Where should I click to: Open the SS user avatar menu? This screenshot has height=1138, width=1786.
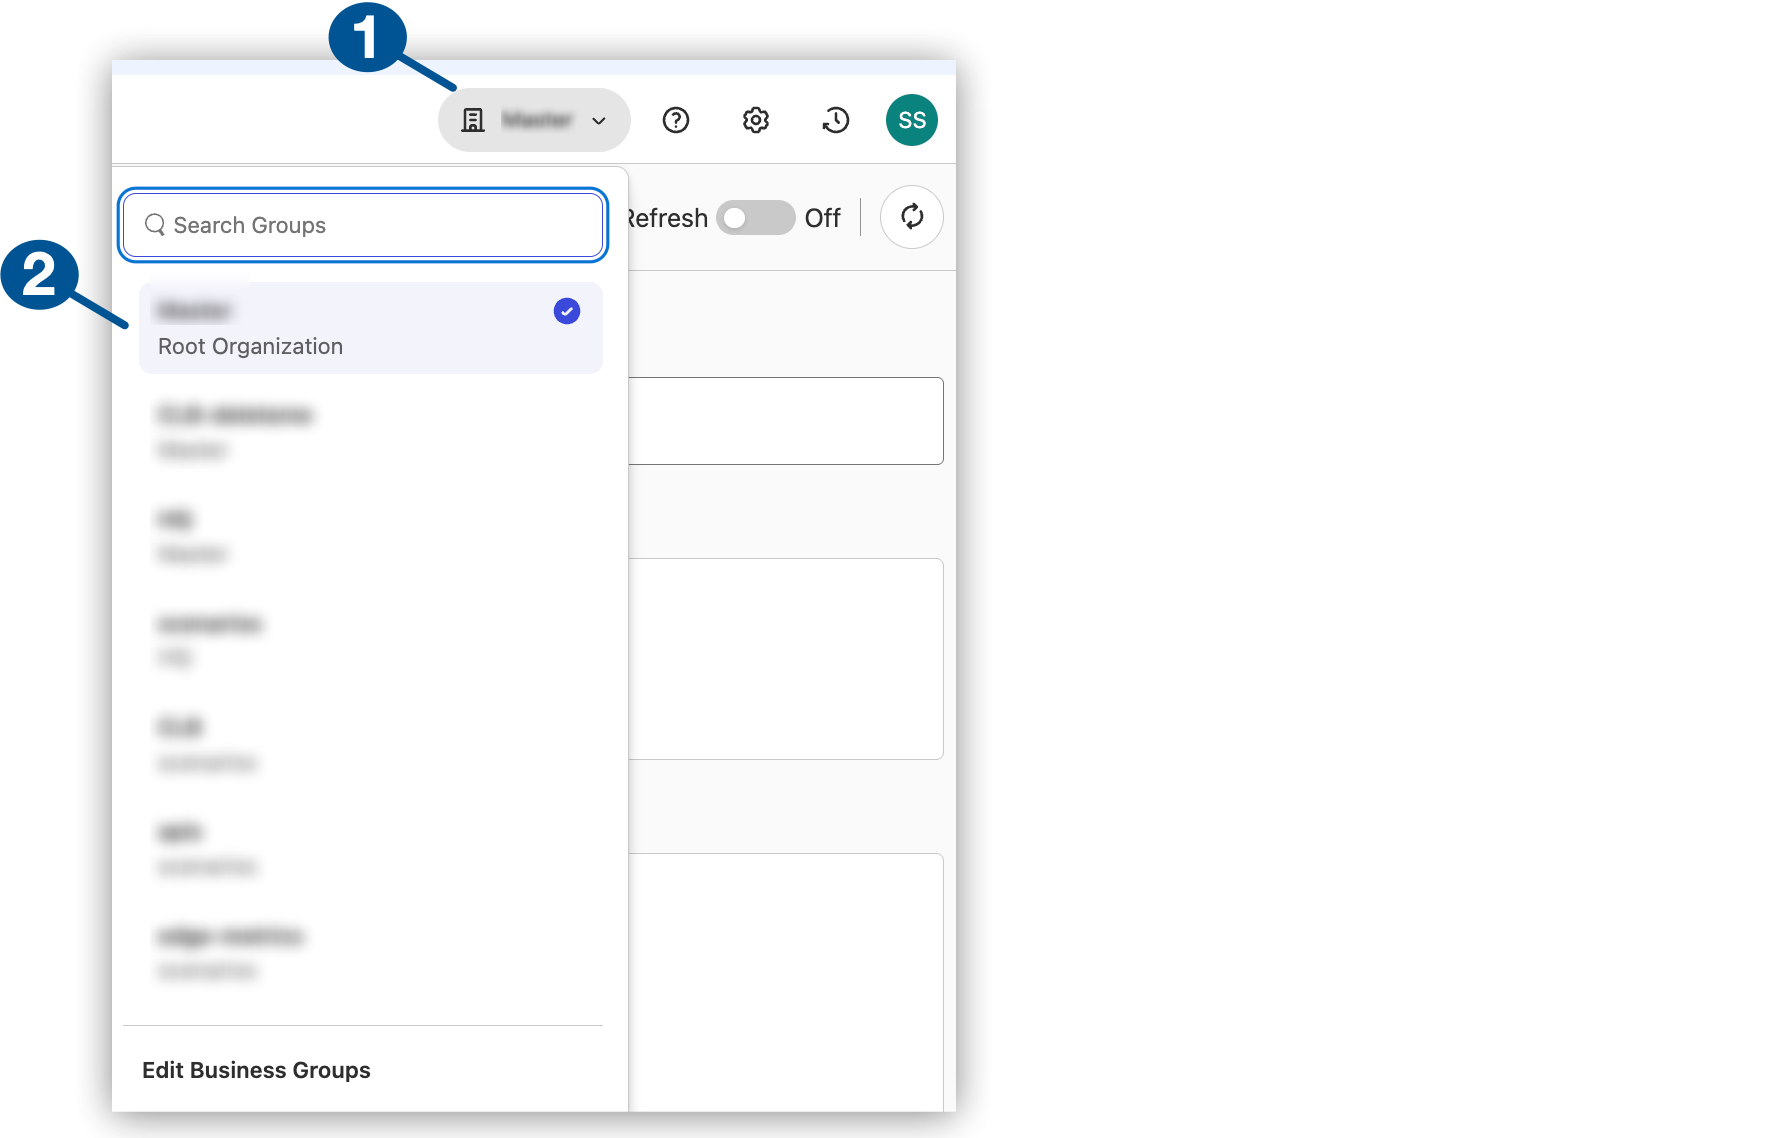[x=911, y=120]
